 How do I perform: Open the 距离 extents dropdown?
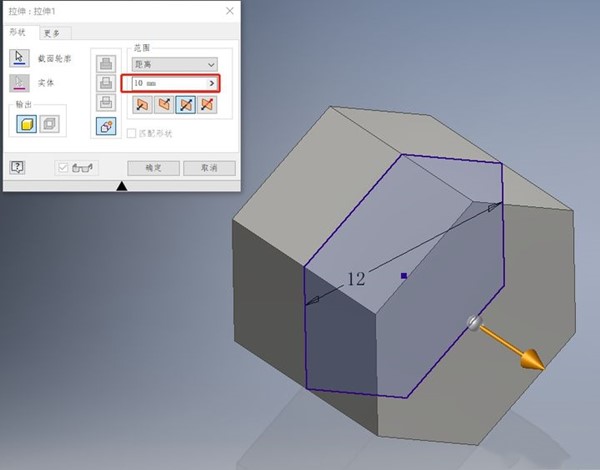pyautogui.click(x=174, y=64)
